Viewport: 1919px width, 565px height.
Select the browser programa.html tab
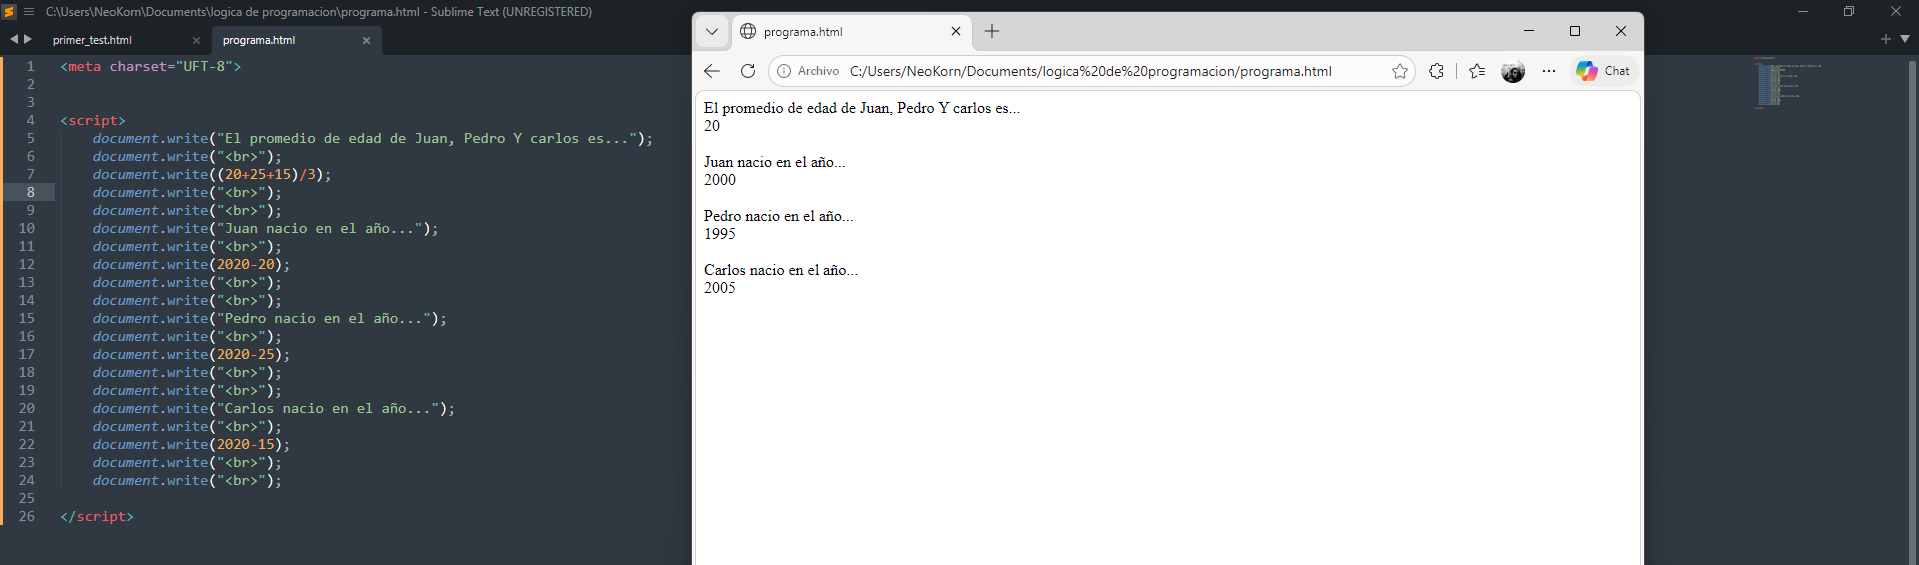(850, 31)
